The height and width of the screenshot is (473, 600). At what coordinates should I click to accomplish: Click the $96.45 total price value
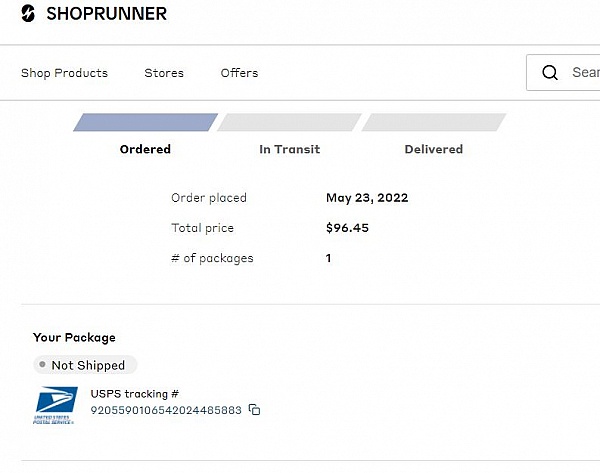pyautogui.click(x=347, y=228)
